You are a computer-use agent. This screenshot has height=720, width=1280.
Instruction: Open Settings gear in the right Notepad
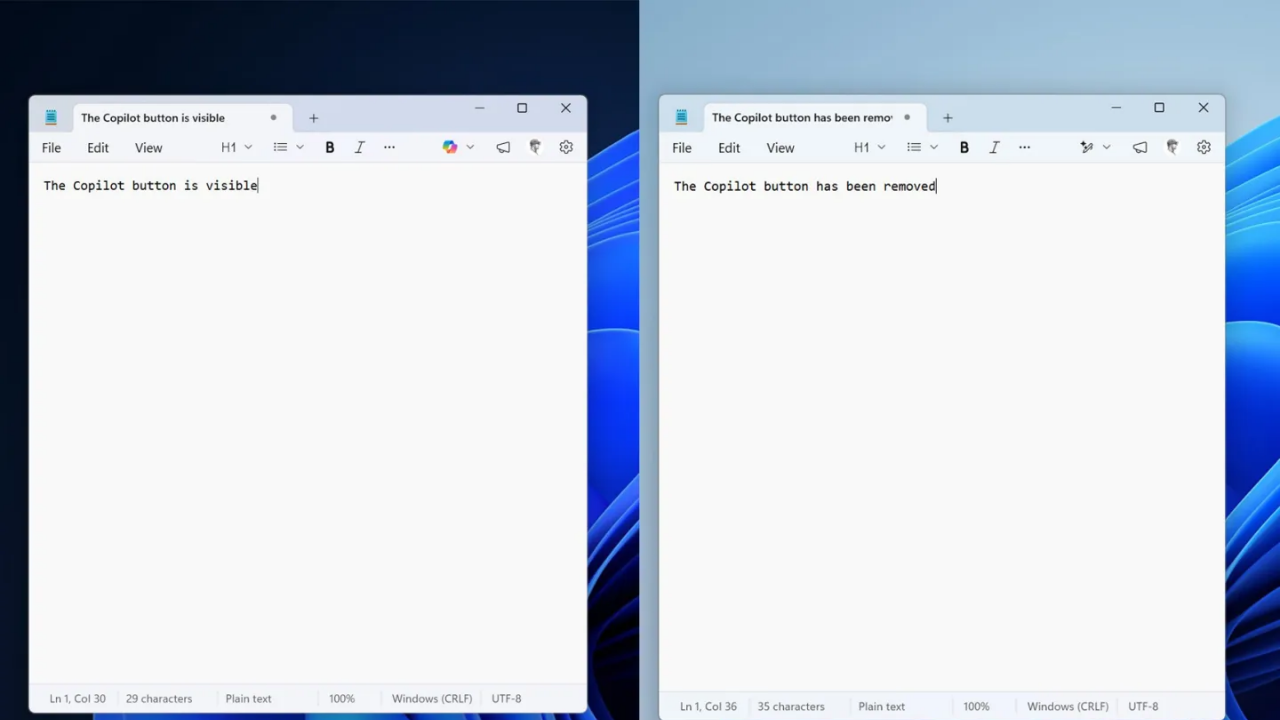pos(1204,147)
